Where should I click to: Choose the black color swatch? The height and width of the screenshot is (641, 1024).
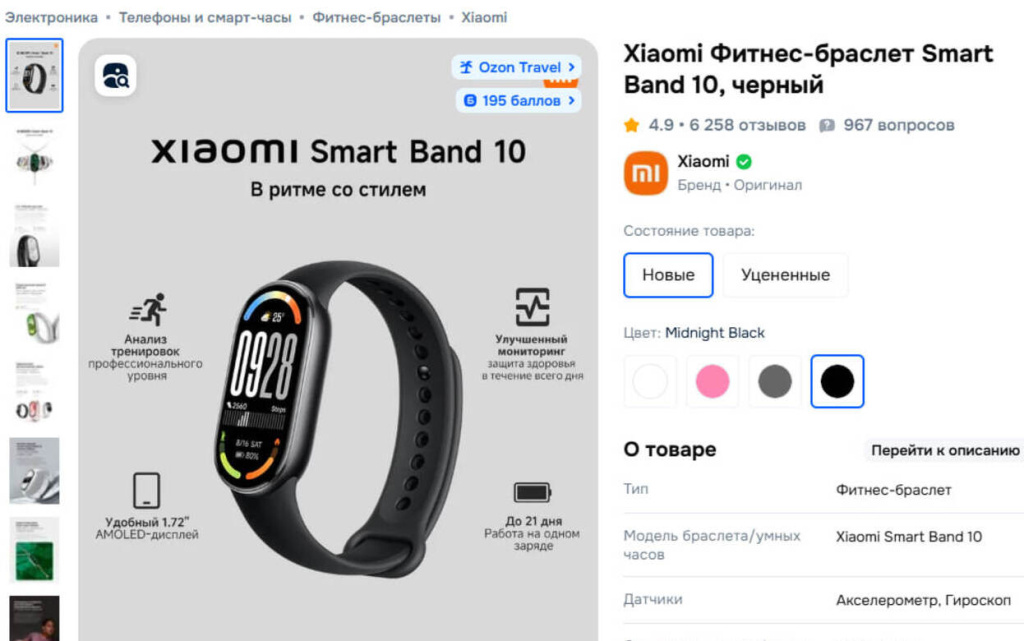pos(837,381)
